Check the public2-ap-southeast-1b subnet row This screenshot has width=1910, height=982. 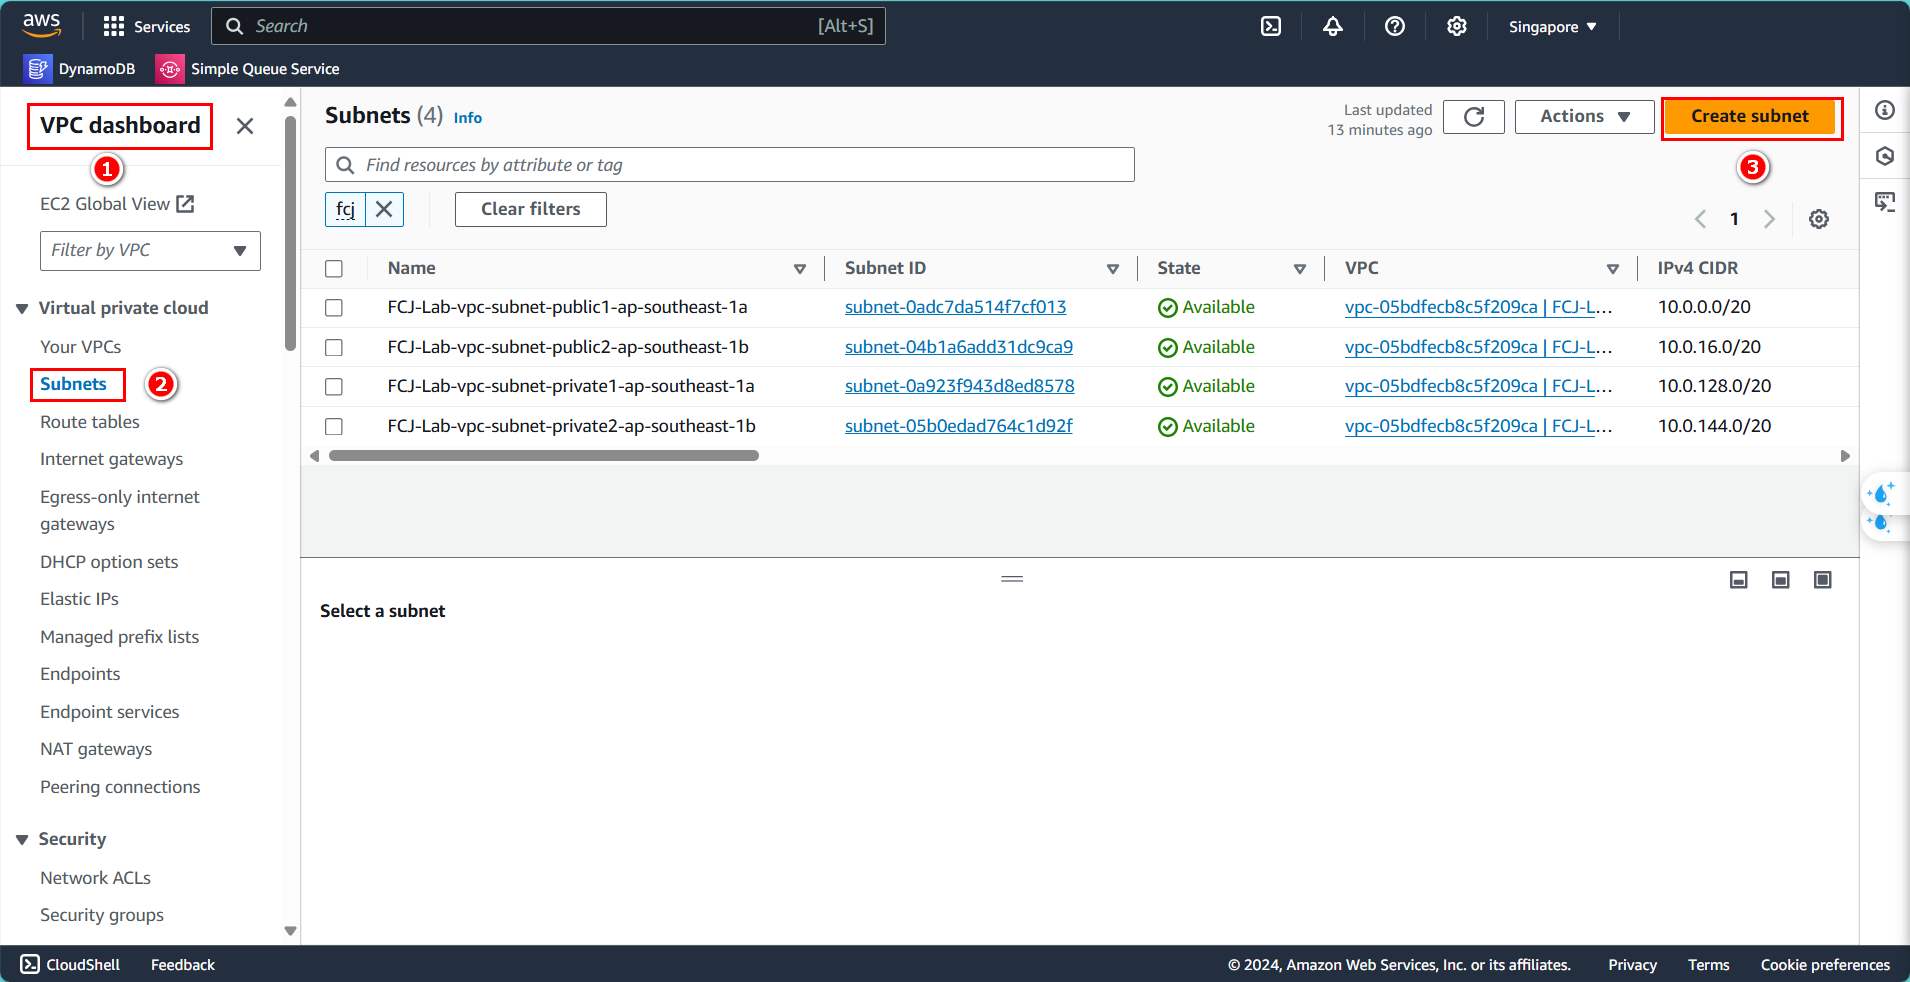click(x=334, y=347)
